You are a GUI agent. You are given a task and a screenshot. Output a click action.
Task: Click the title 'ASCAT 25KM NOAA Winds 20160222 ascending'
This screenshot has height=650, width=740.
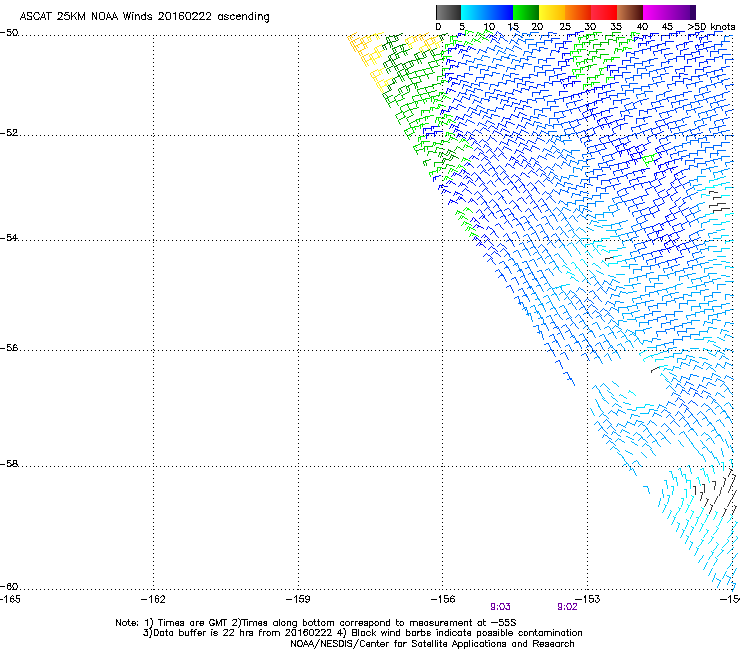[x=144, y=17]
